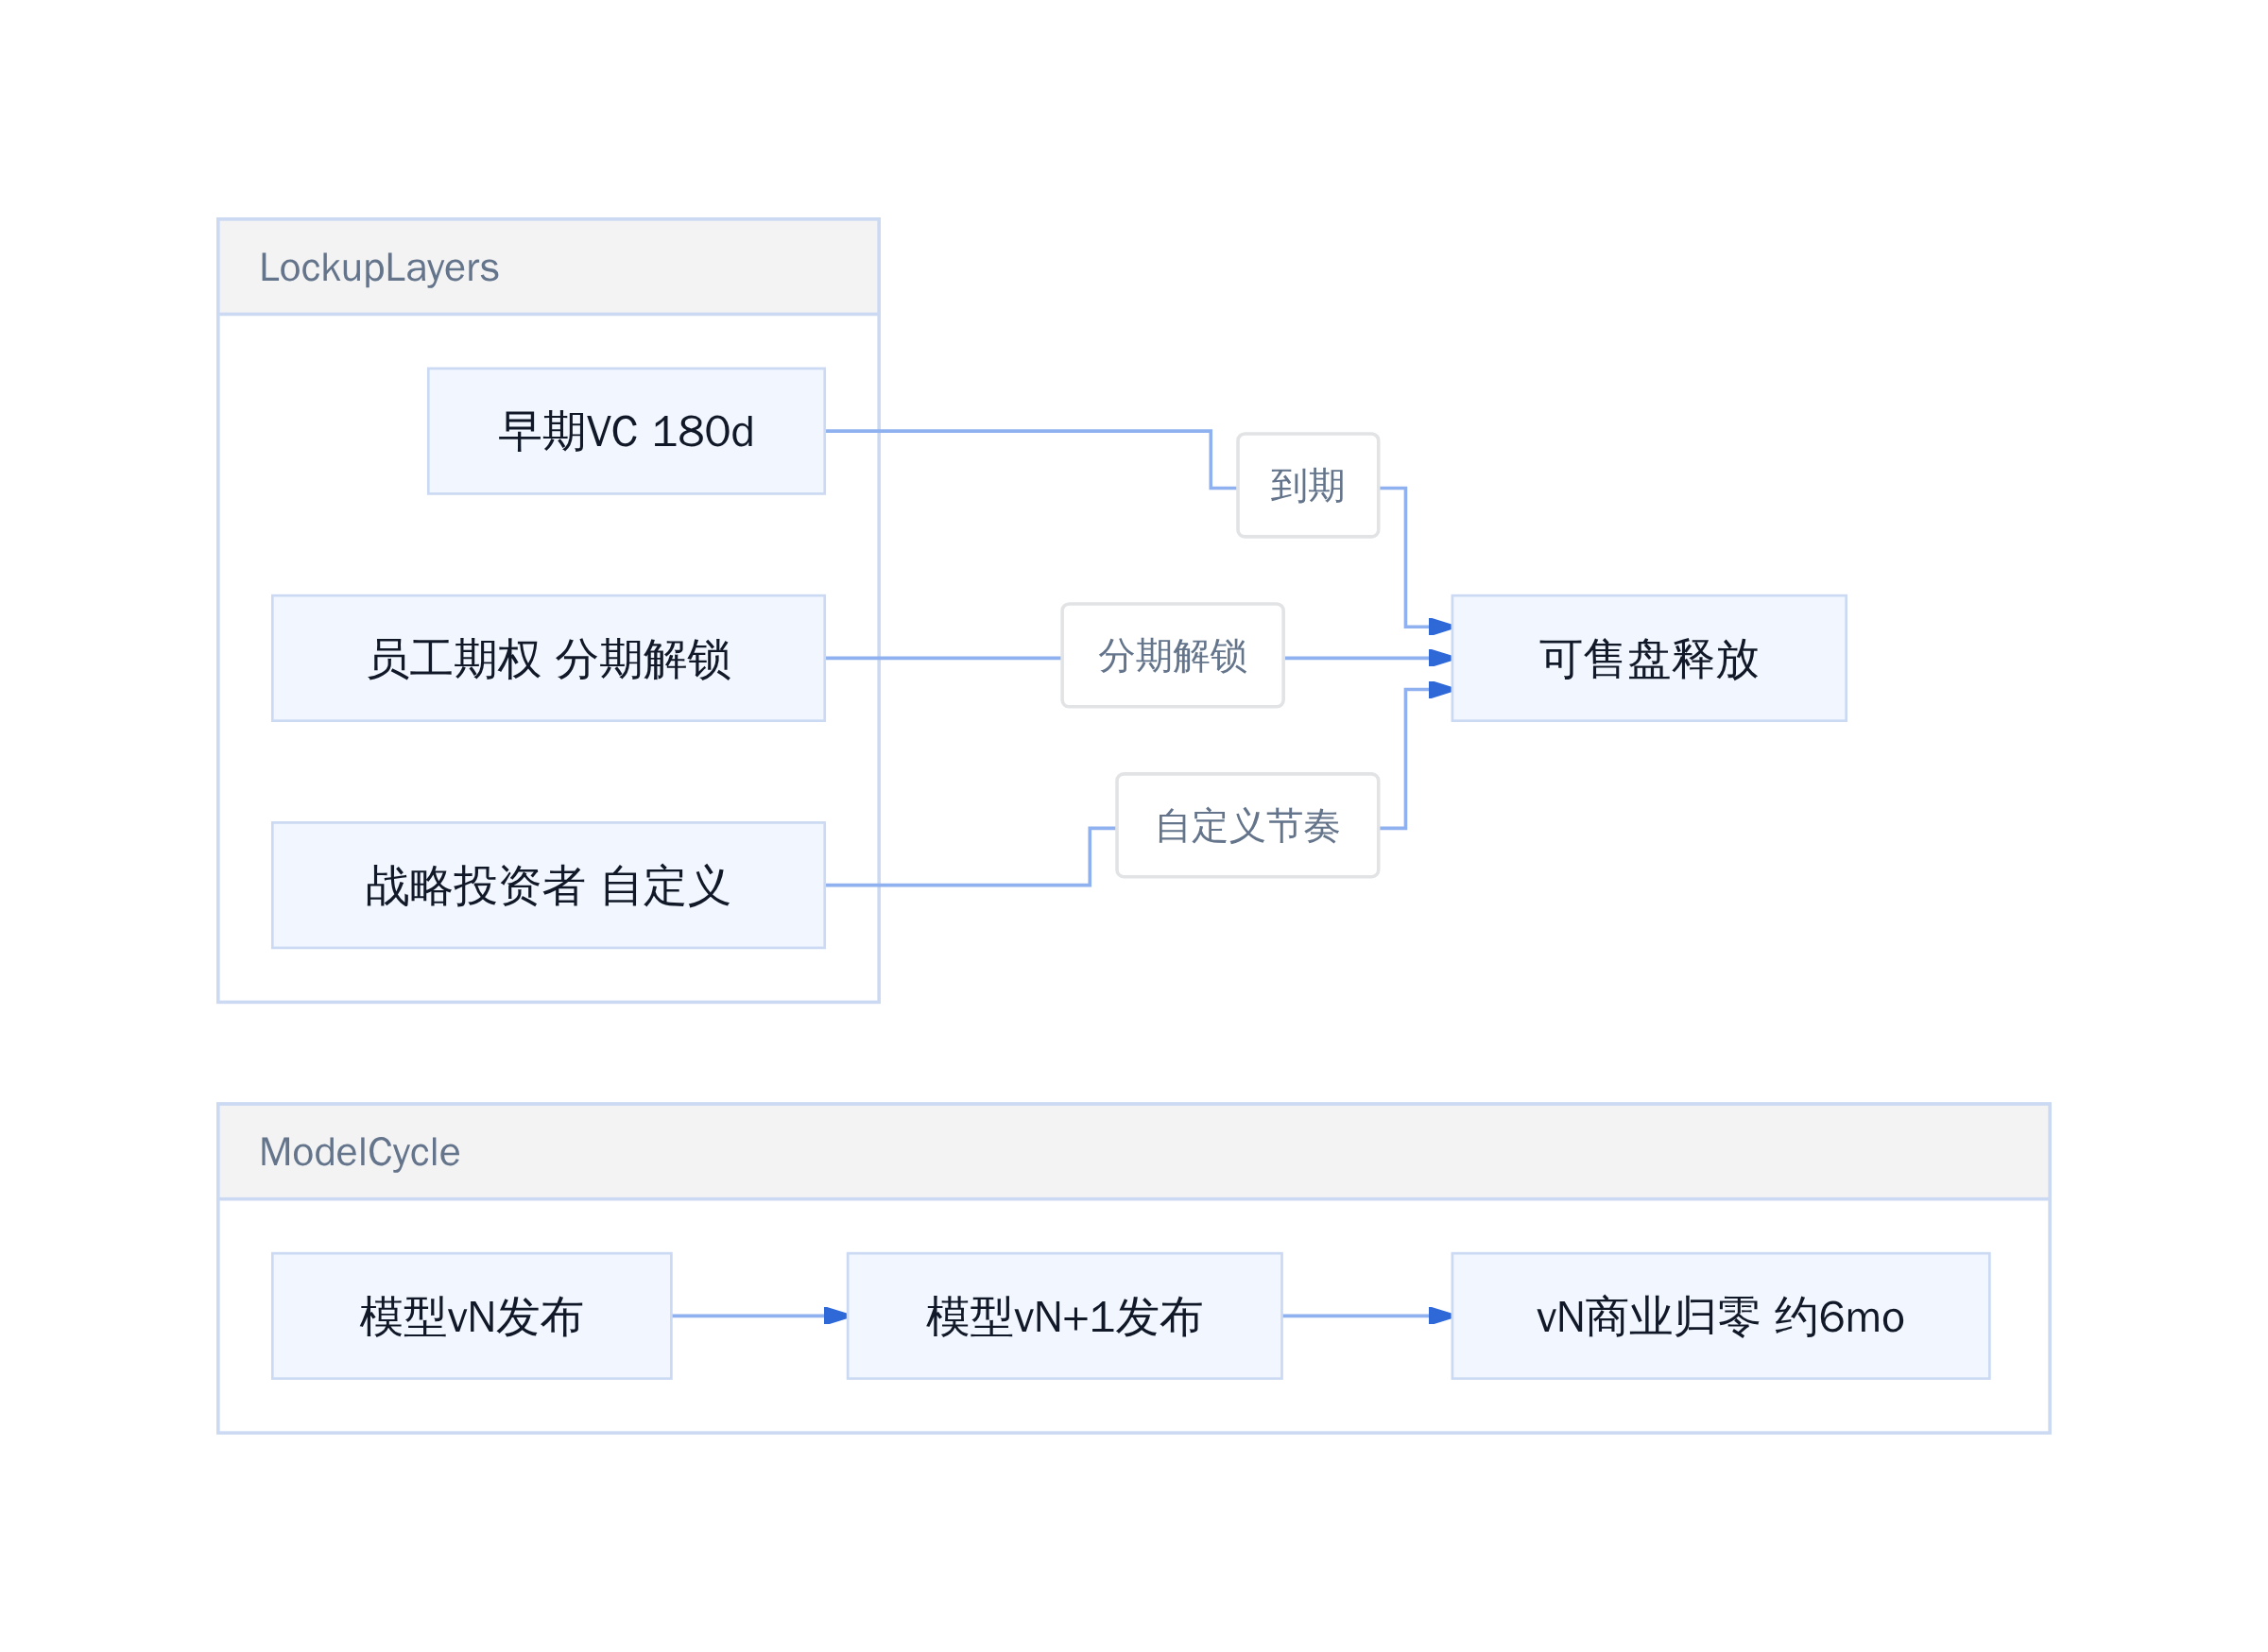Click the 分期解锁 edge label
Screen dimensions: 2268x1652
(x=1173, y=655)
